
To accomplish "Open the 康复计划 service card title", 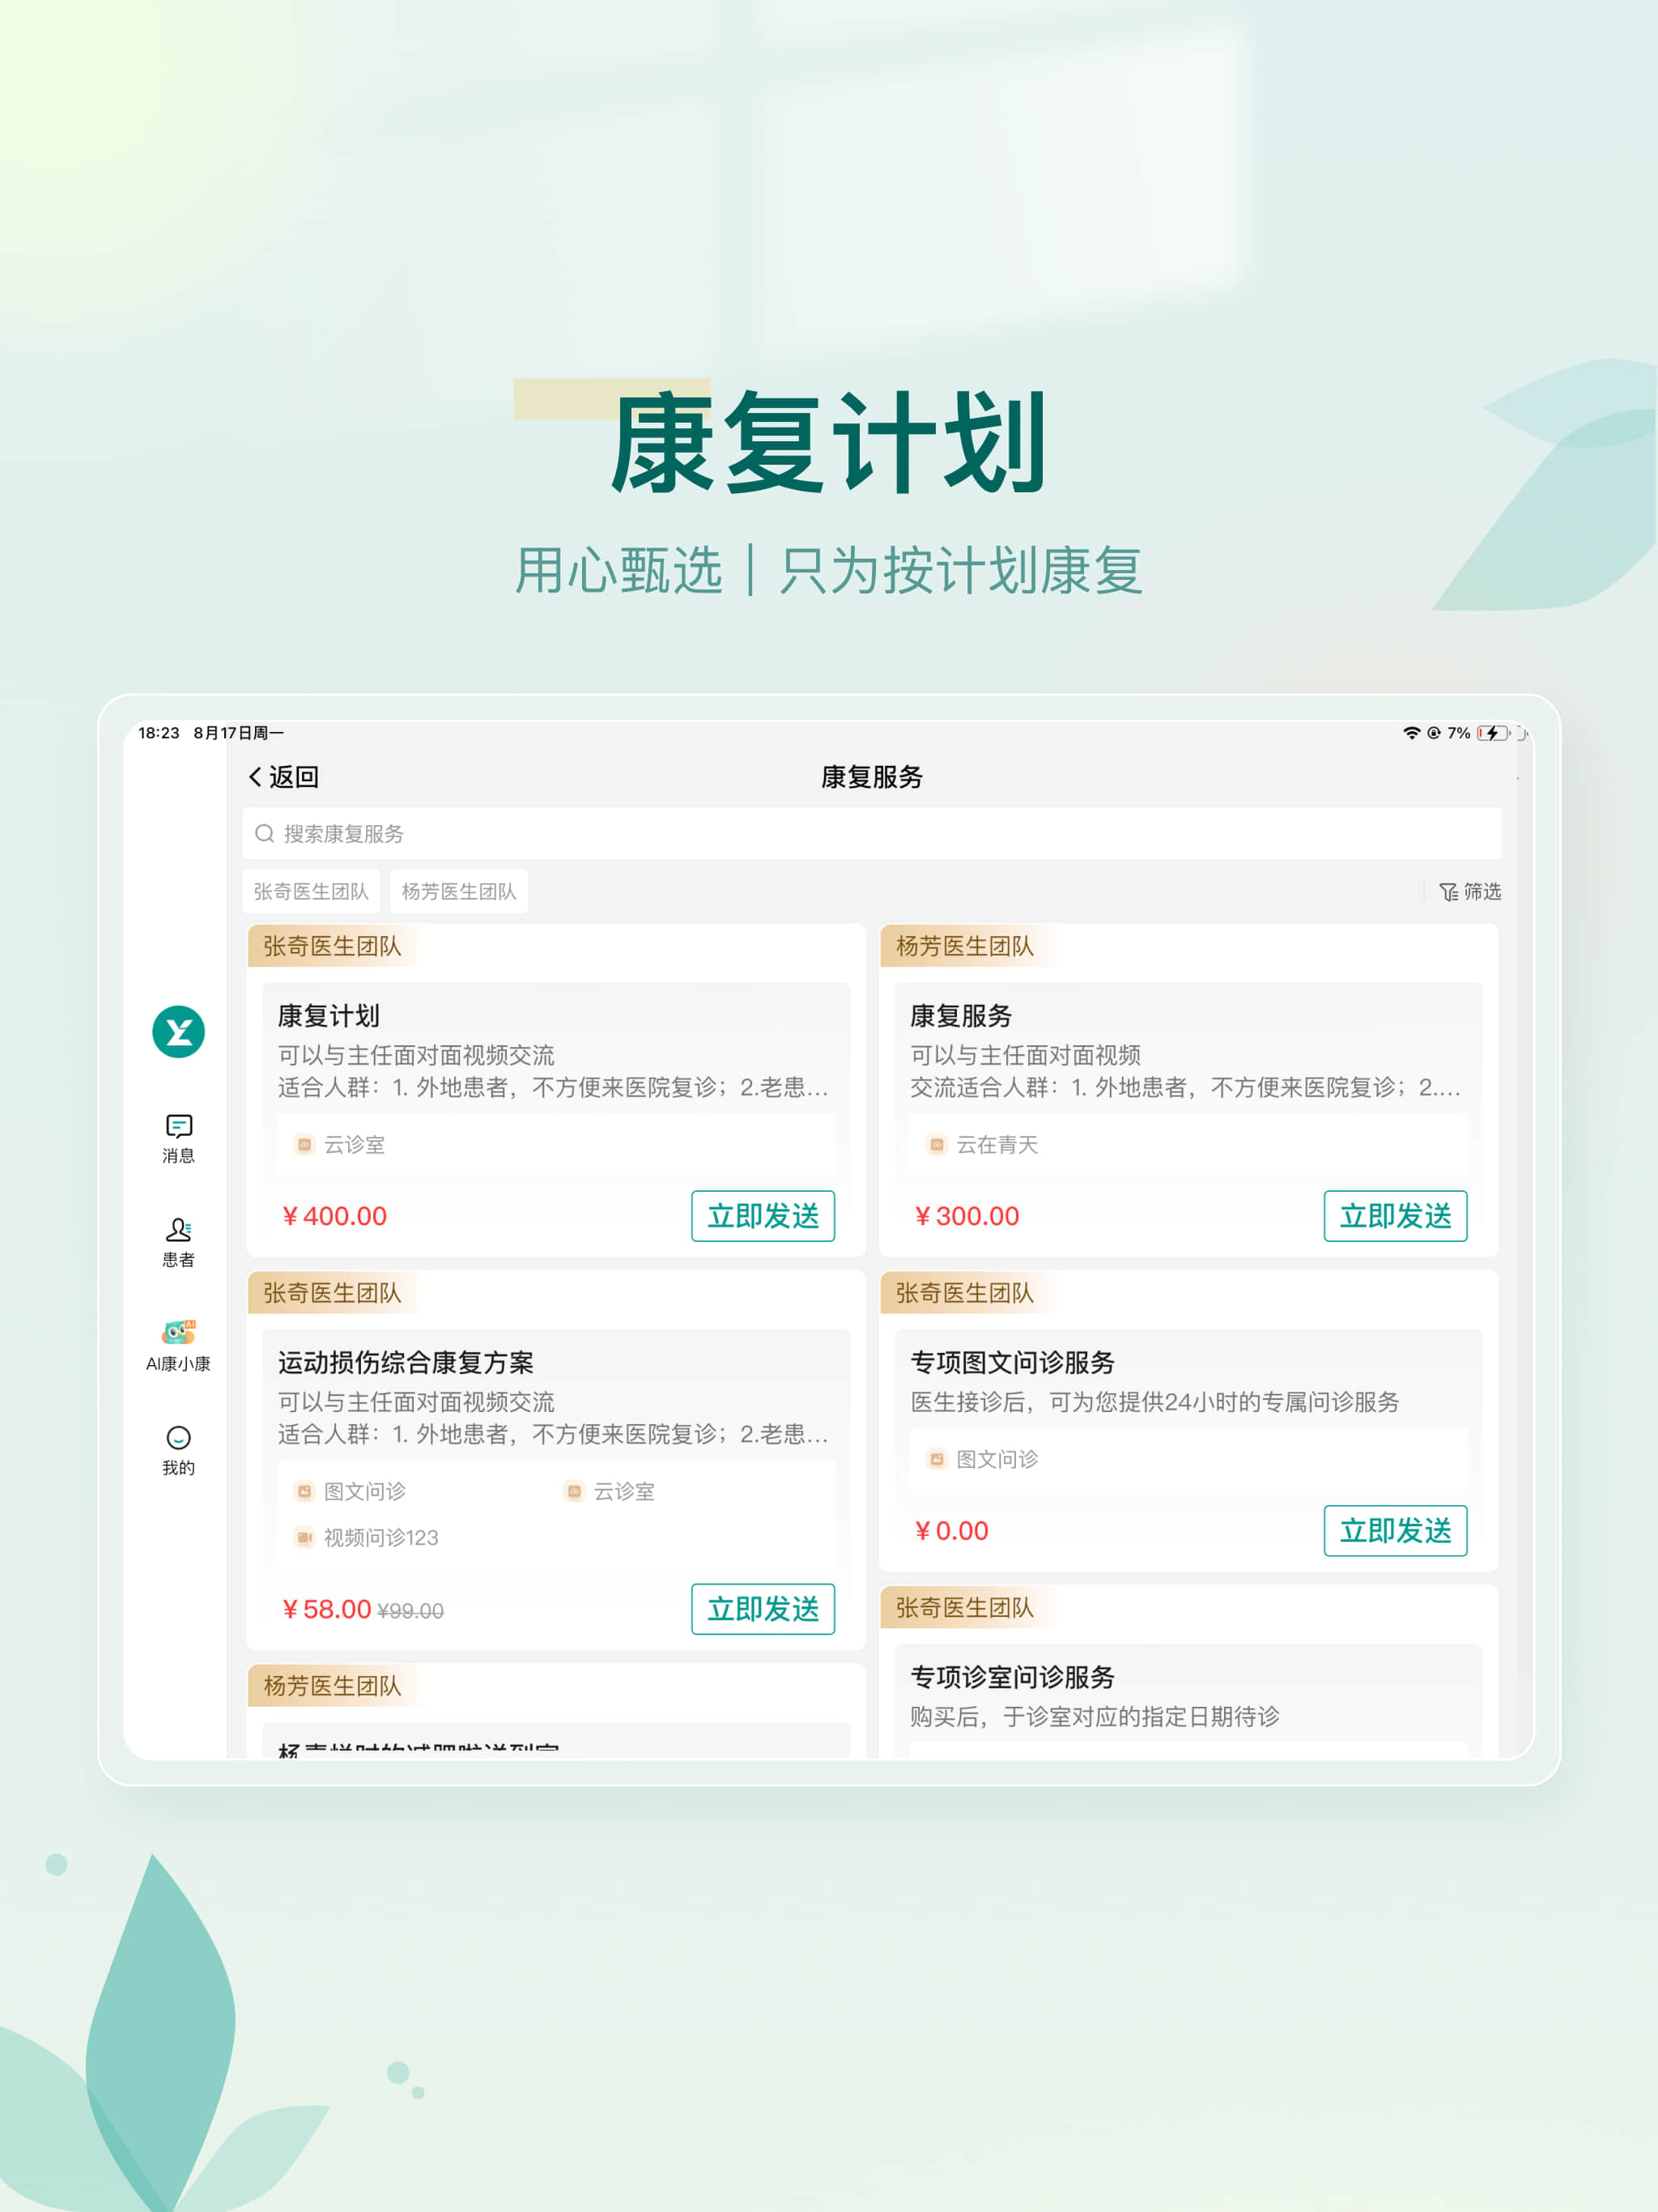I will (x=329, y=1016).
